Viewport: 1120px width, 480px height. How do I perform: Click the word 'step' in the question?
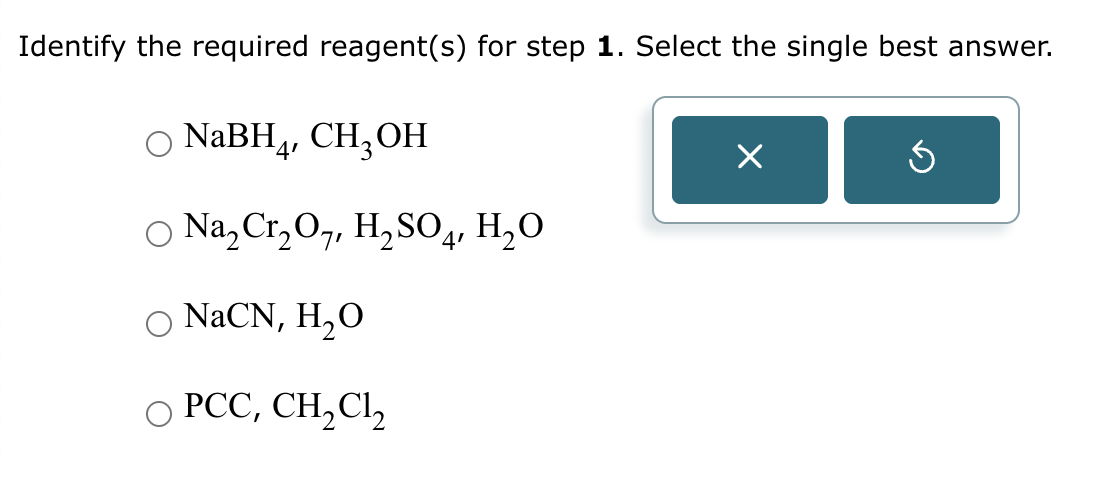[557, 46]
